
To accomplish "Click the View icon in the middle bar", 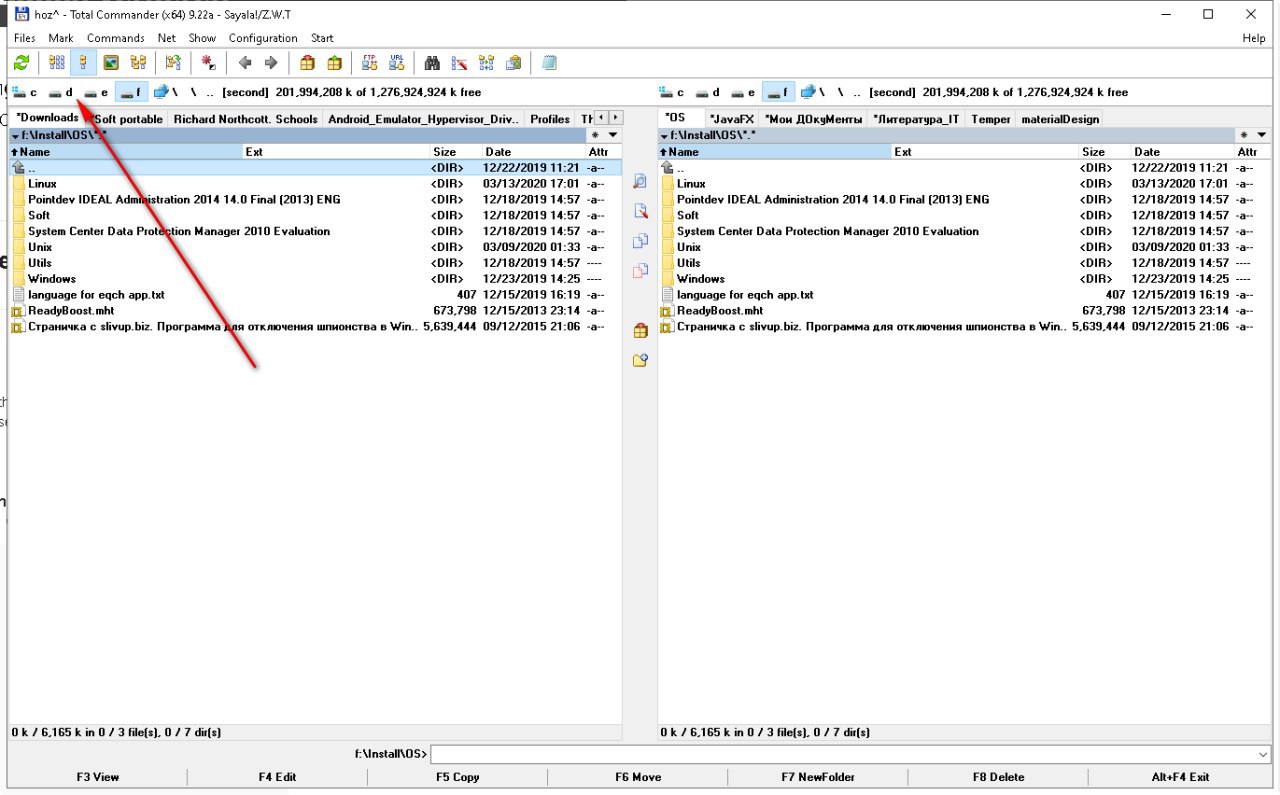I will coord(640,182).
